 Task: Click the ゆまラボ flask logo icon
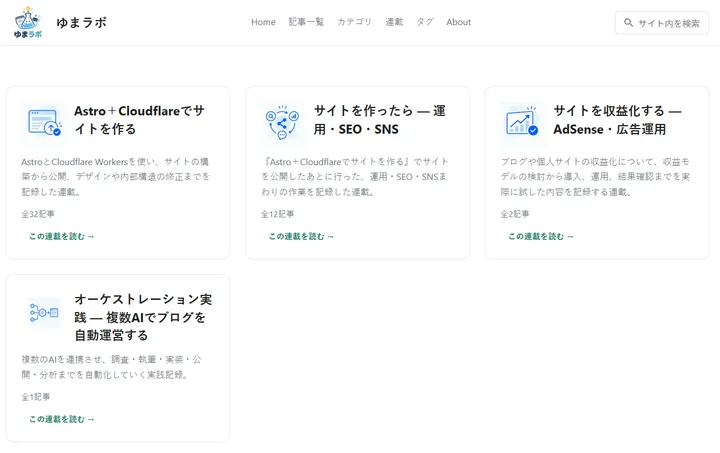(28, 22)
